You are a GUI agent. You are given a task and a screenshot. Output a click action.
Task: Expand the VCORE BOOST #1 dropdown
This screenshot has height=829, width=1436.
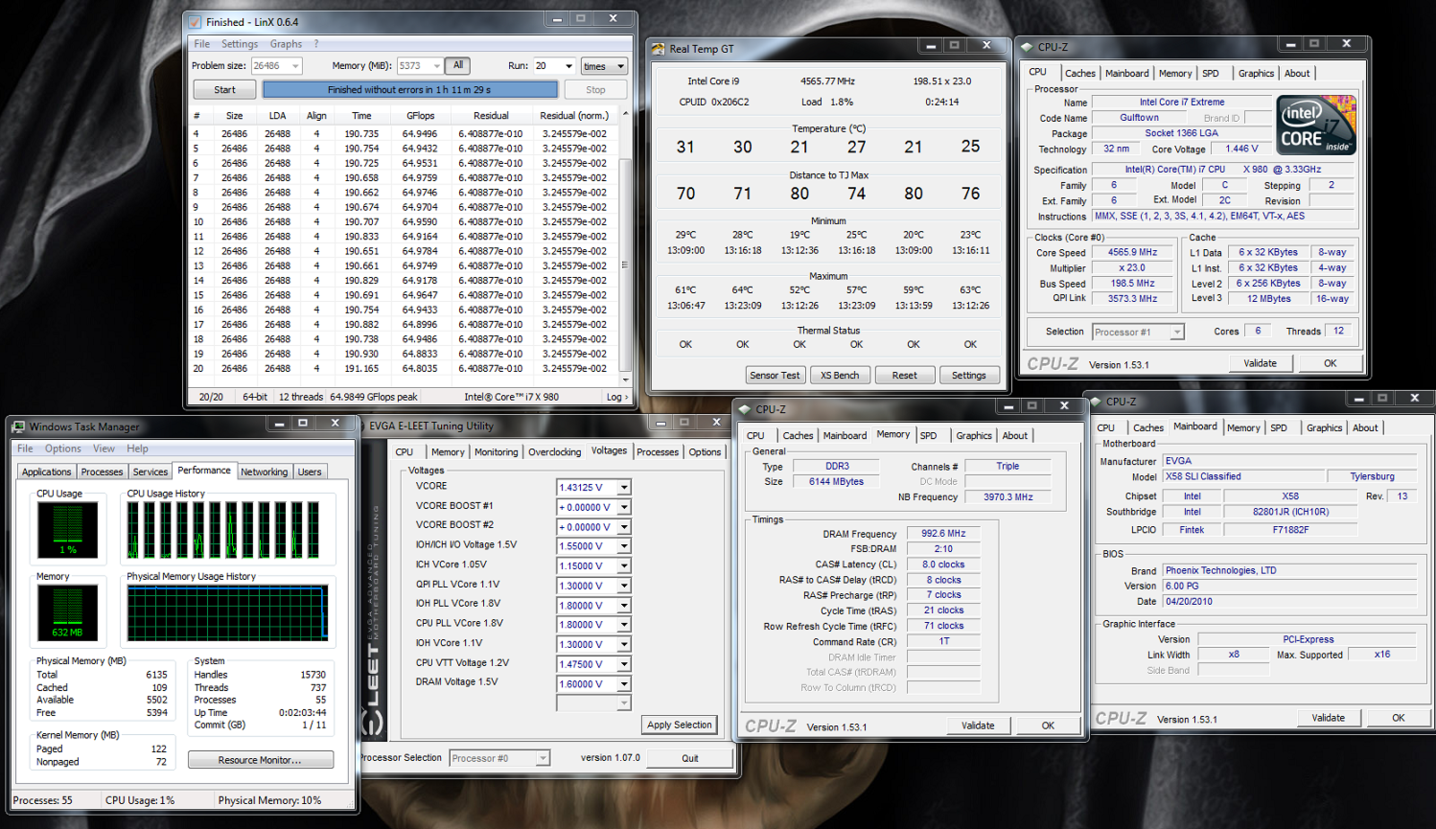pos(623,507)
